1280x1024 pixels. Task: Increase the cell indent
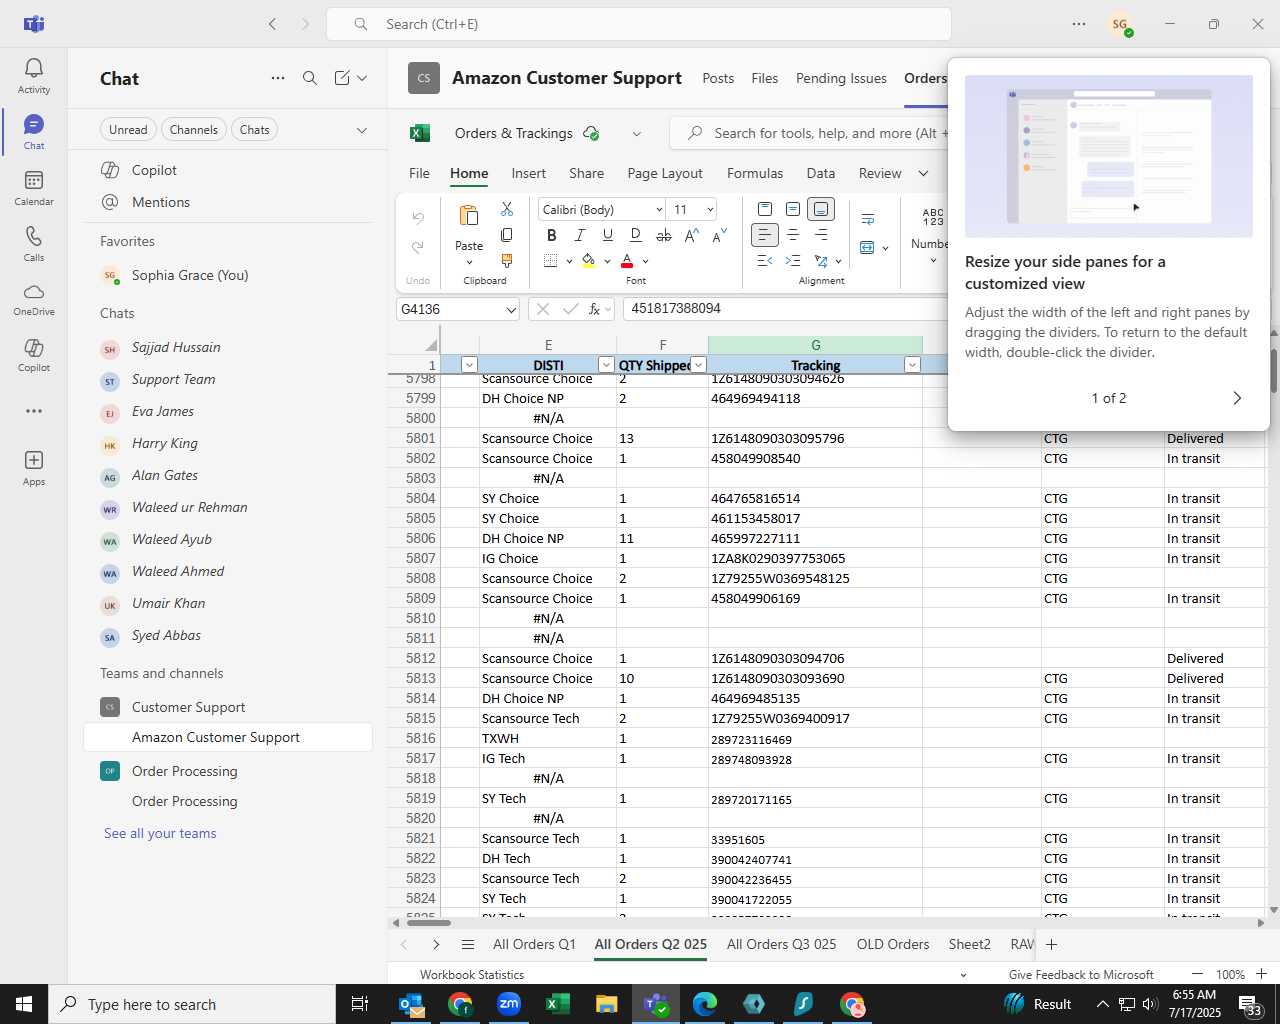coord(793,261)
